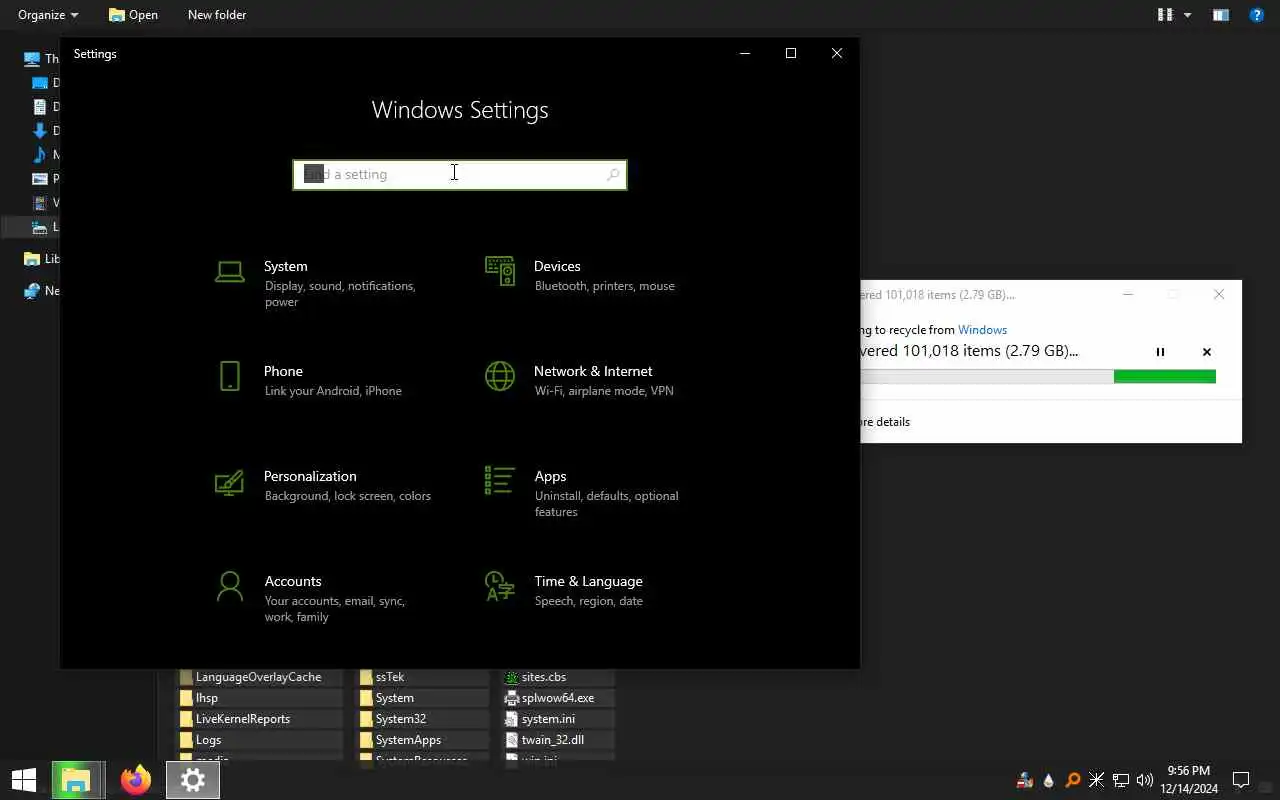Select the LiveKernelReports folder
This screenshot has width=1280, height=800.
(x=235, y=719)
